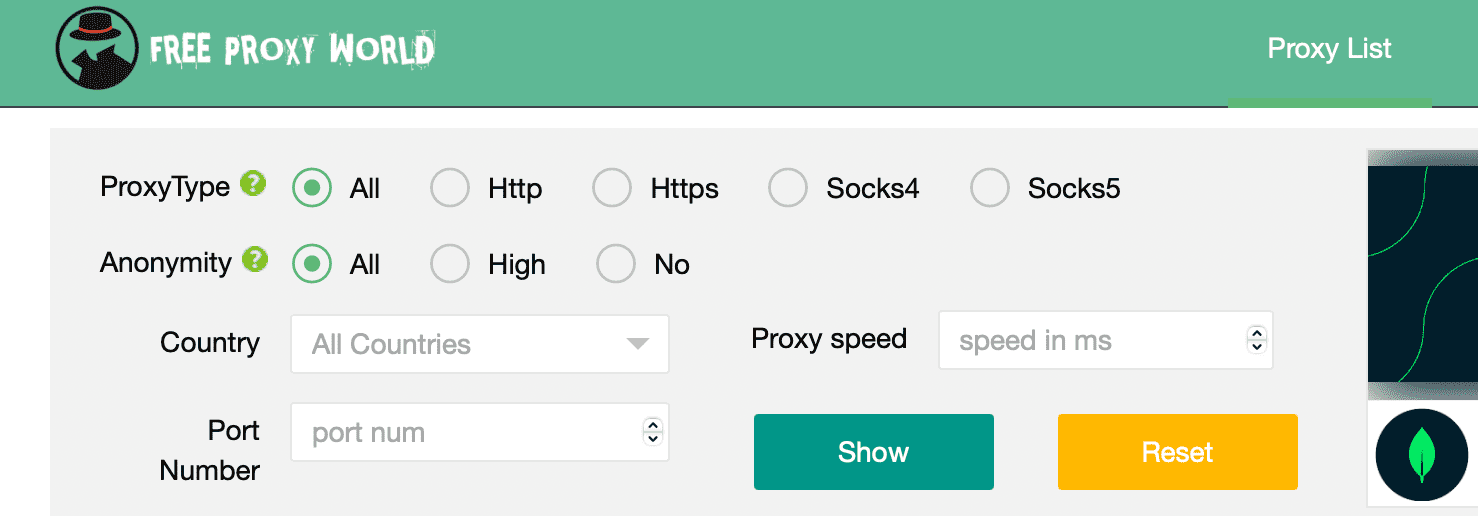1478x516 pixels.
Task: Click the Port Number stepper arrows
Action: (653, 432)
